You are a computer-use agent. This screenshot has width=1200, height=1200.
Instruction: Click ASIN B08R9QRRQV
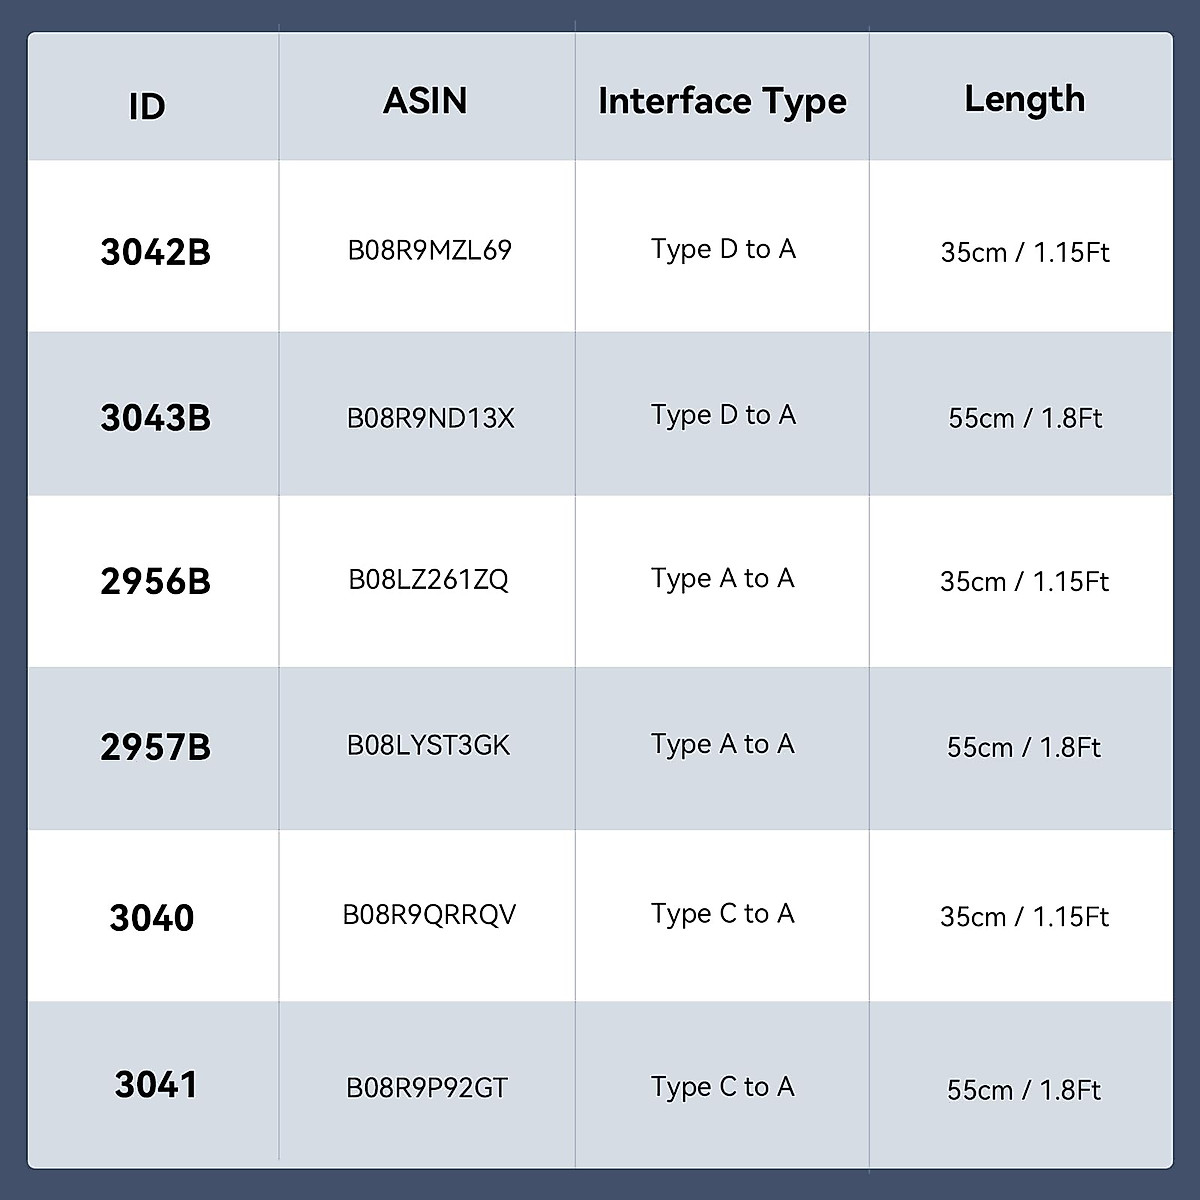tap(429, 915)
